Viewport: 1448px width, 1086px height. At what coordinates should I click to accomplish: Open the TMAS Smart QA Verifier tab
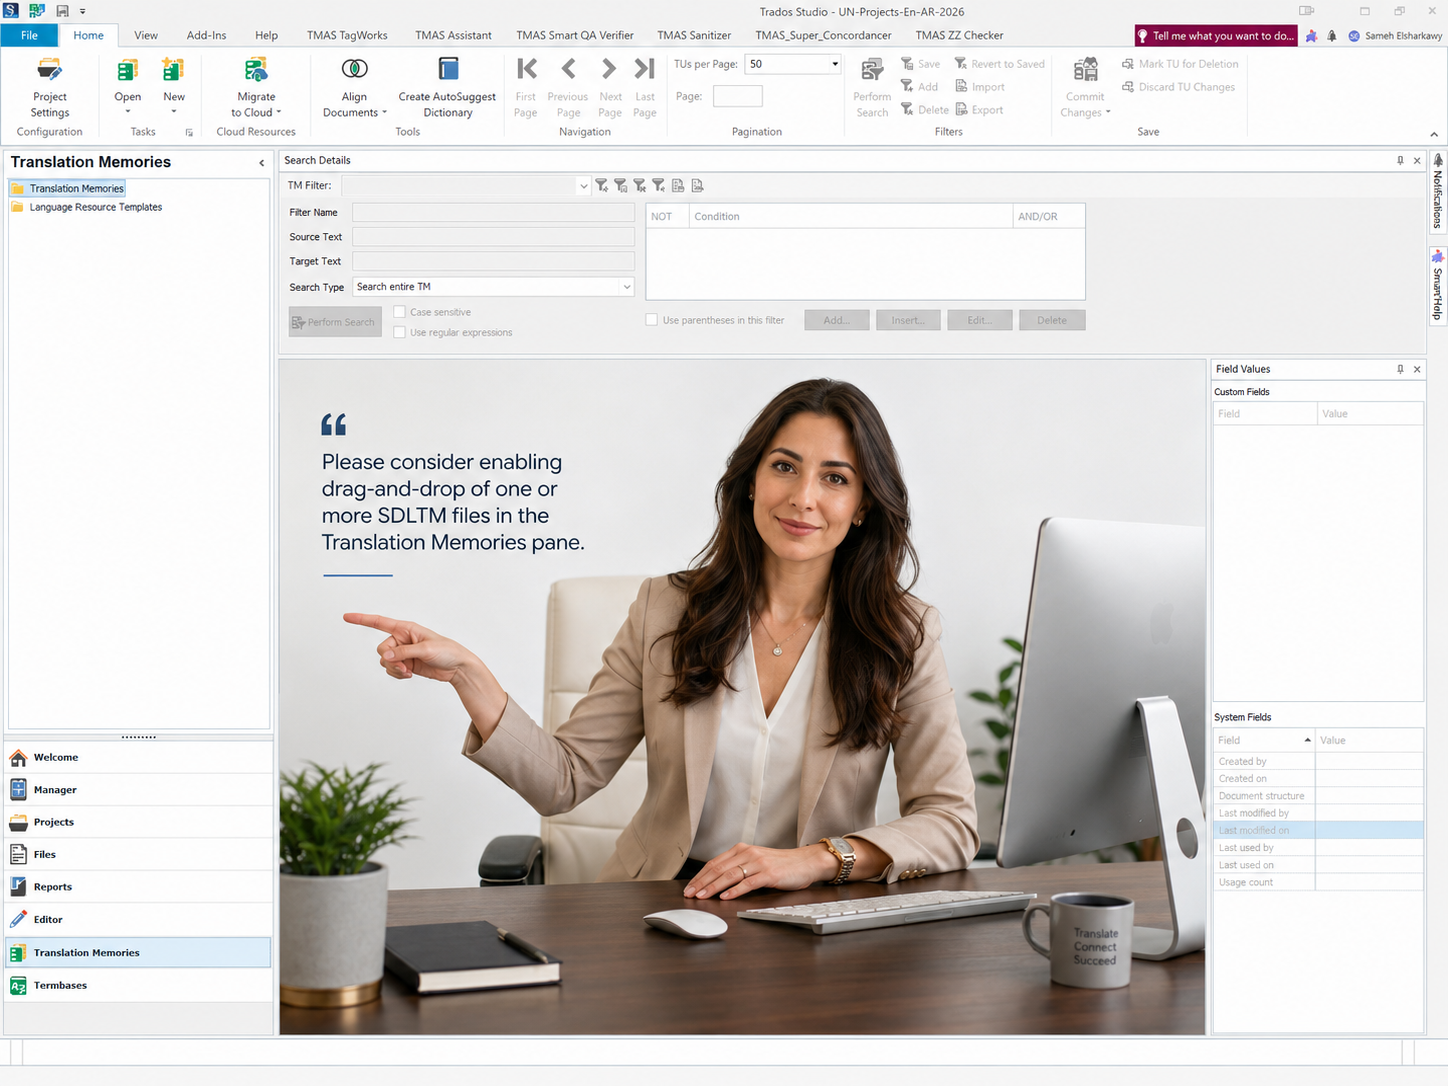[x=575, y=35]
